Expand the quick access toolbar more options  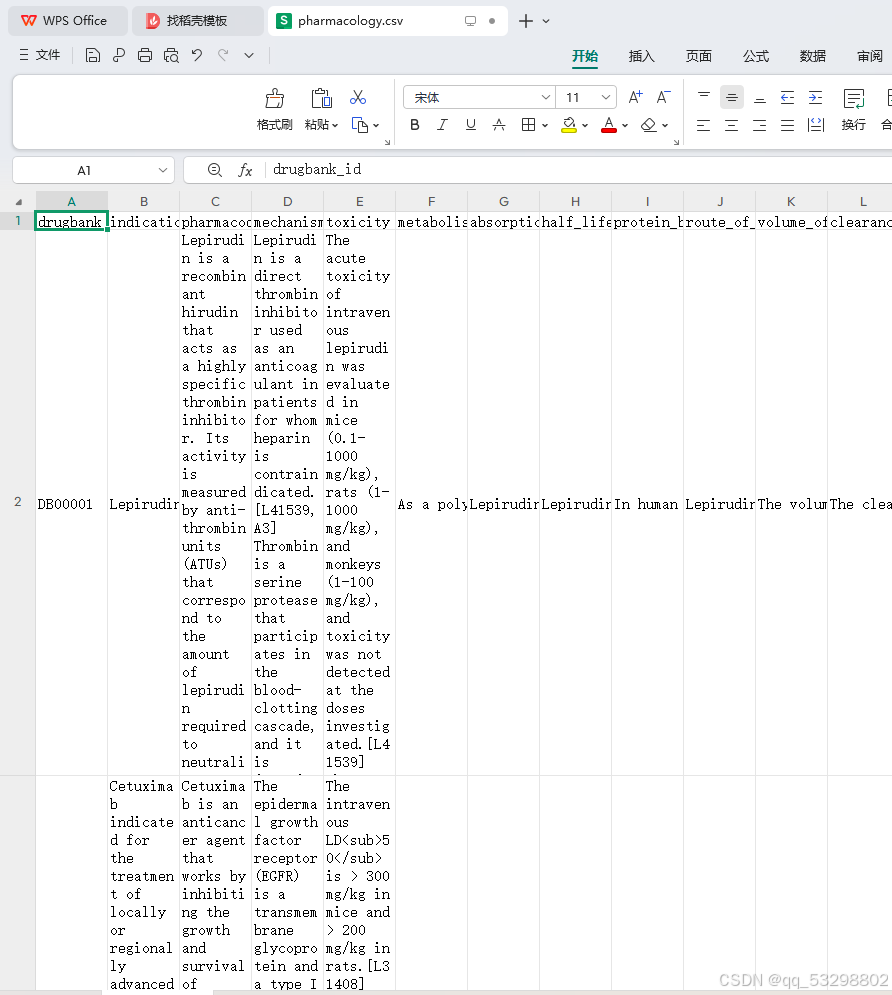click(x=249, y=56)
